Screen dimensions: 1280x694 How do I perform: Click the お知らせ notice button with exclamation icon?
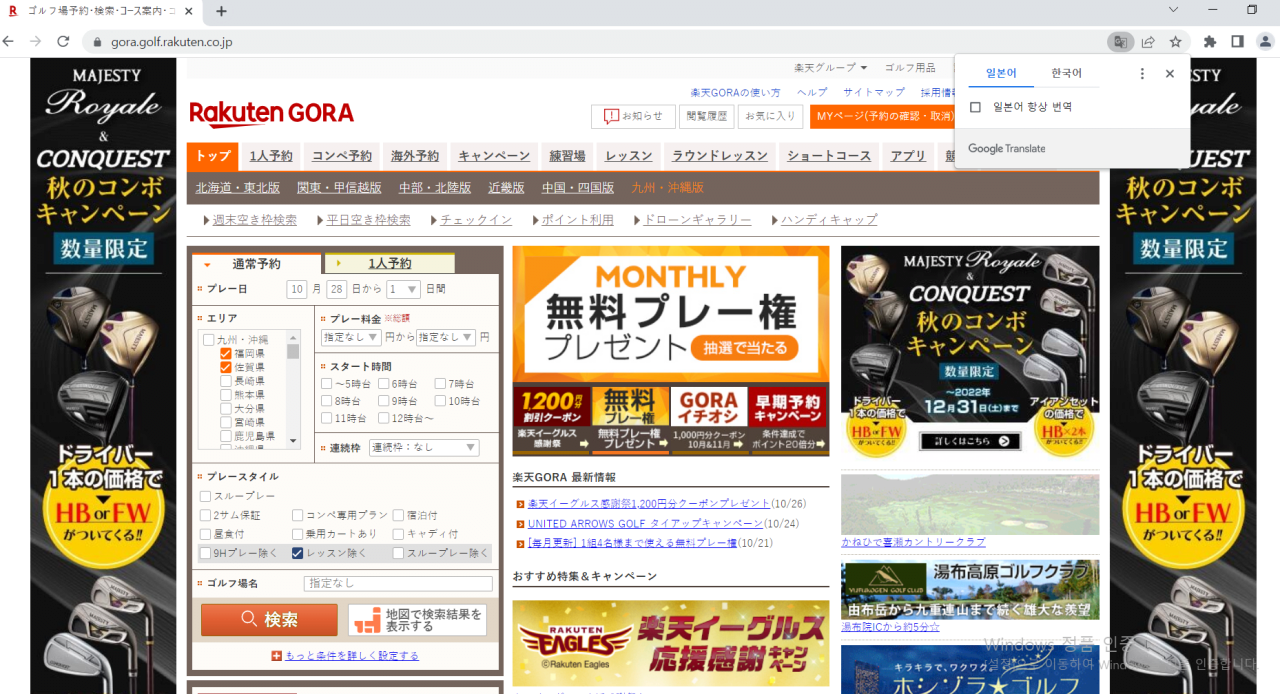point(633,116)
